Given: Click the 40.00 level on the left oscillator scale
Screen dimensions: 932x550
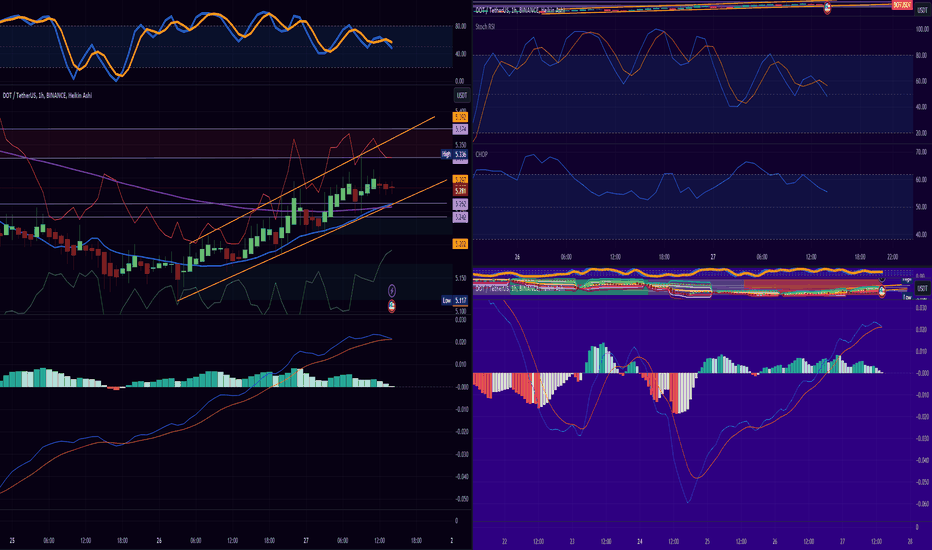Looking at the screenshot, I should (461, 54).
